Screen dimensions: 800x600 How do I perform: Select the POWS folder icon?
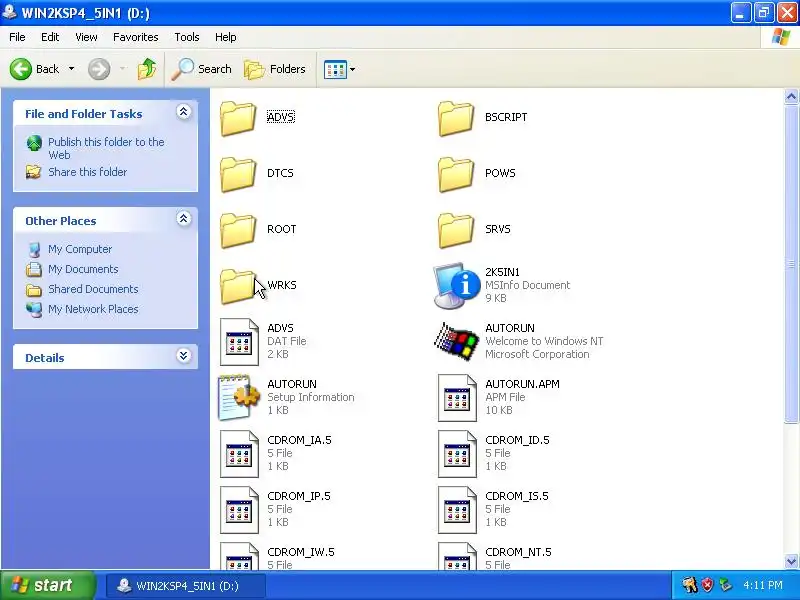coord(456,174)
